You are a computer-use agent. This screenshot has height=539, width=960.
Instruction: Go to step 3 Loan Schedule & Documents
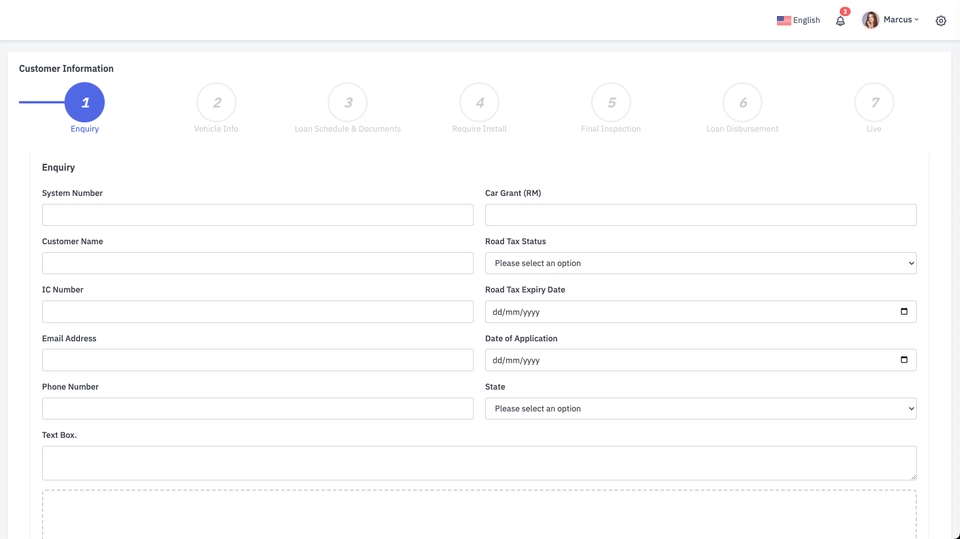[x=348, y=102]
